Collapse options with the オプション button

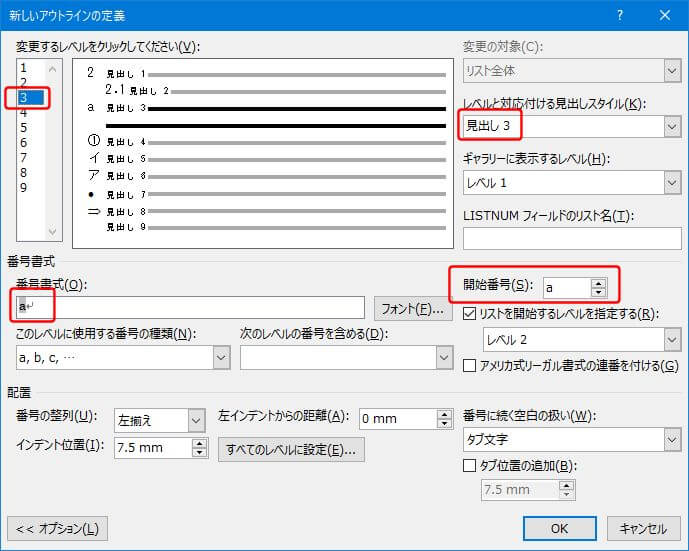click(57, 528)
